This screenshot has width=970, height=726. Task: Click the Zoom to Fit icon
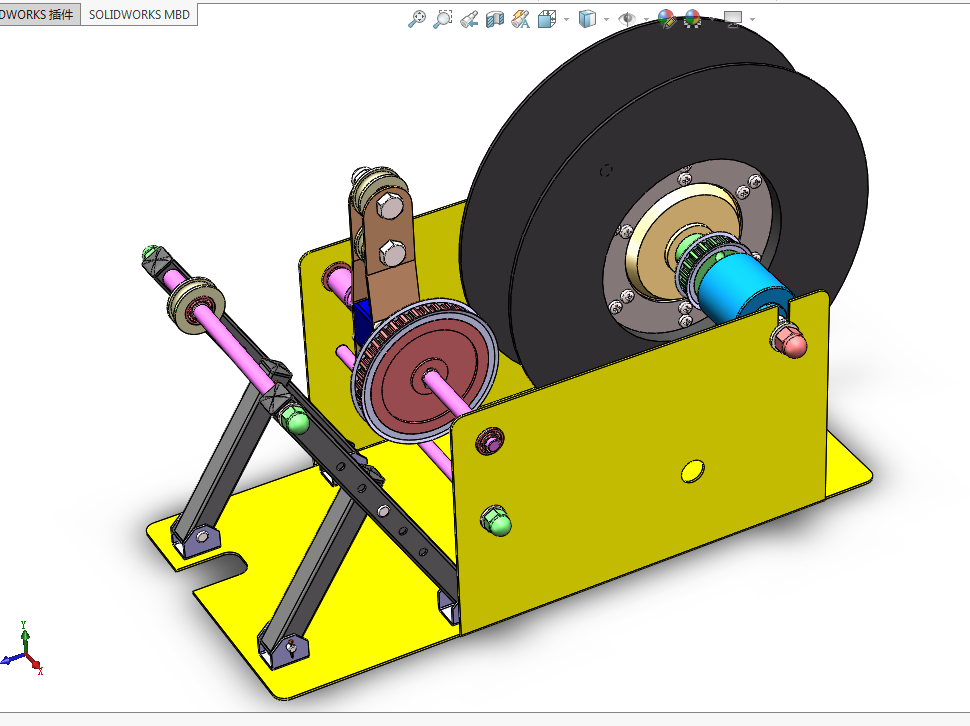417,19
